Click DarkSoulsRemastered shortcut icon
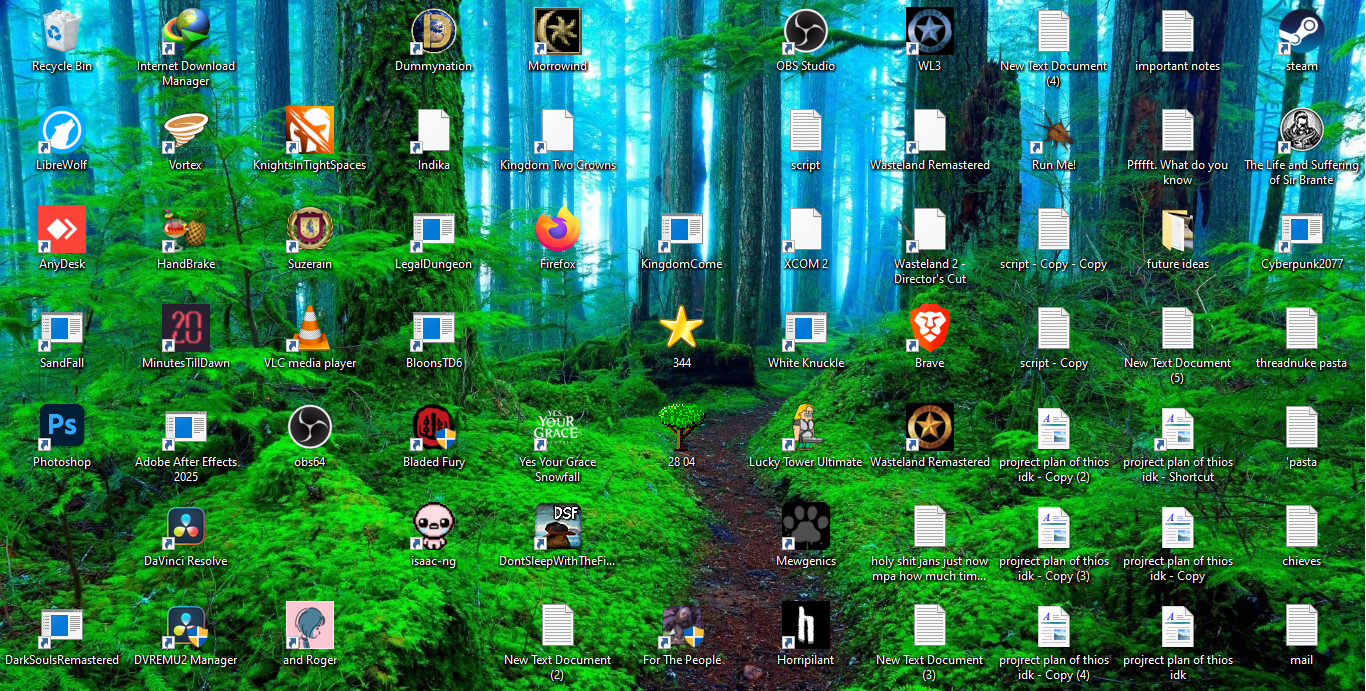Viewport: 1366px width, 691px height. [62, 625]
